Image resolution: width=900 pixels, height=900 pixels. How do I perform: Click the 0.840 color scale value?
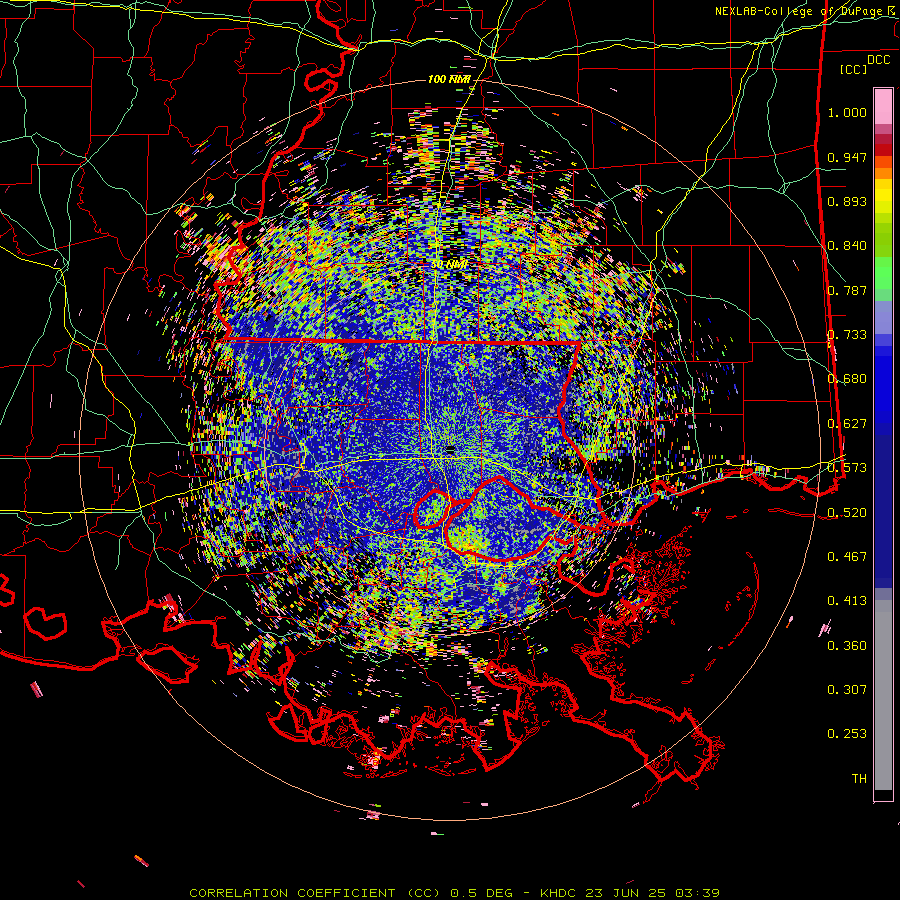click(847, 246)
